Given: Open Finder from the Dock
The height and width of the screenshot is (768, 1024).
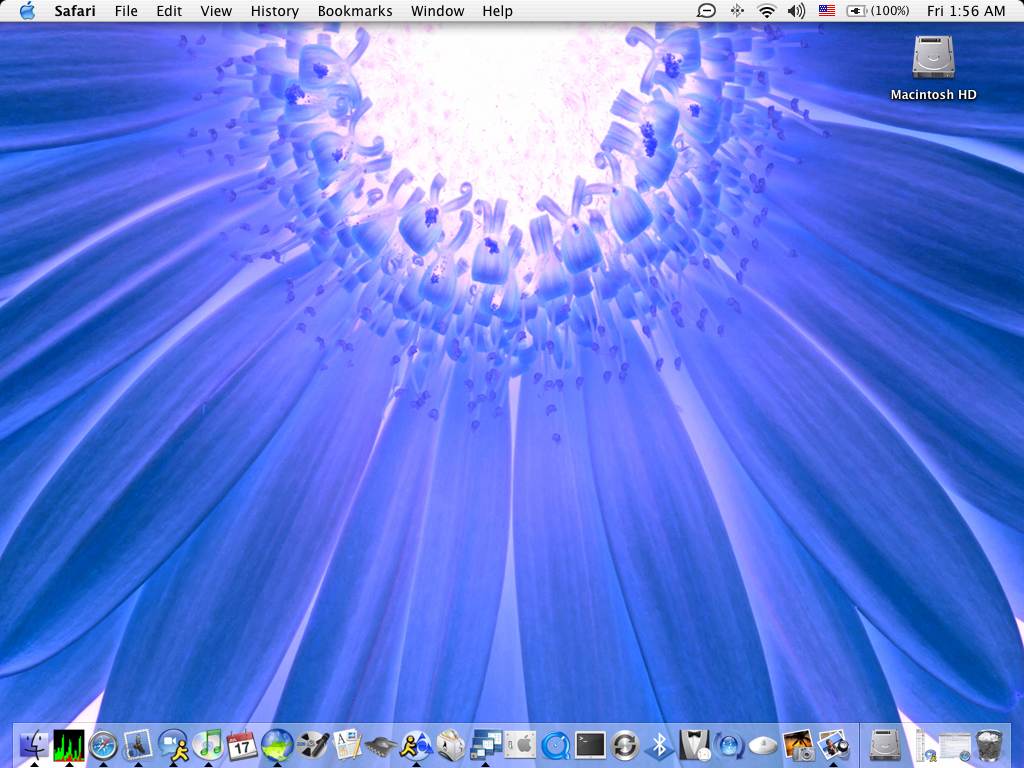Looking at the screenshot, I should 35,744.
